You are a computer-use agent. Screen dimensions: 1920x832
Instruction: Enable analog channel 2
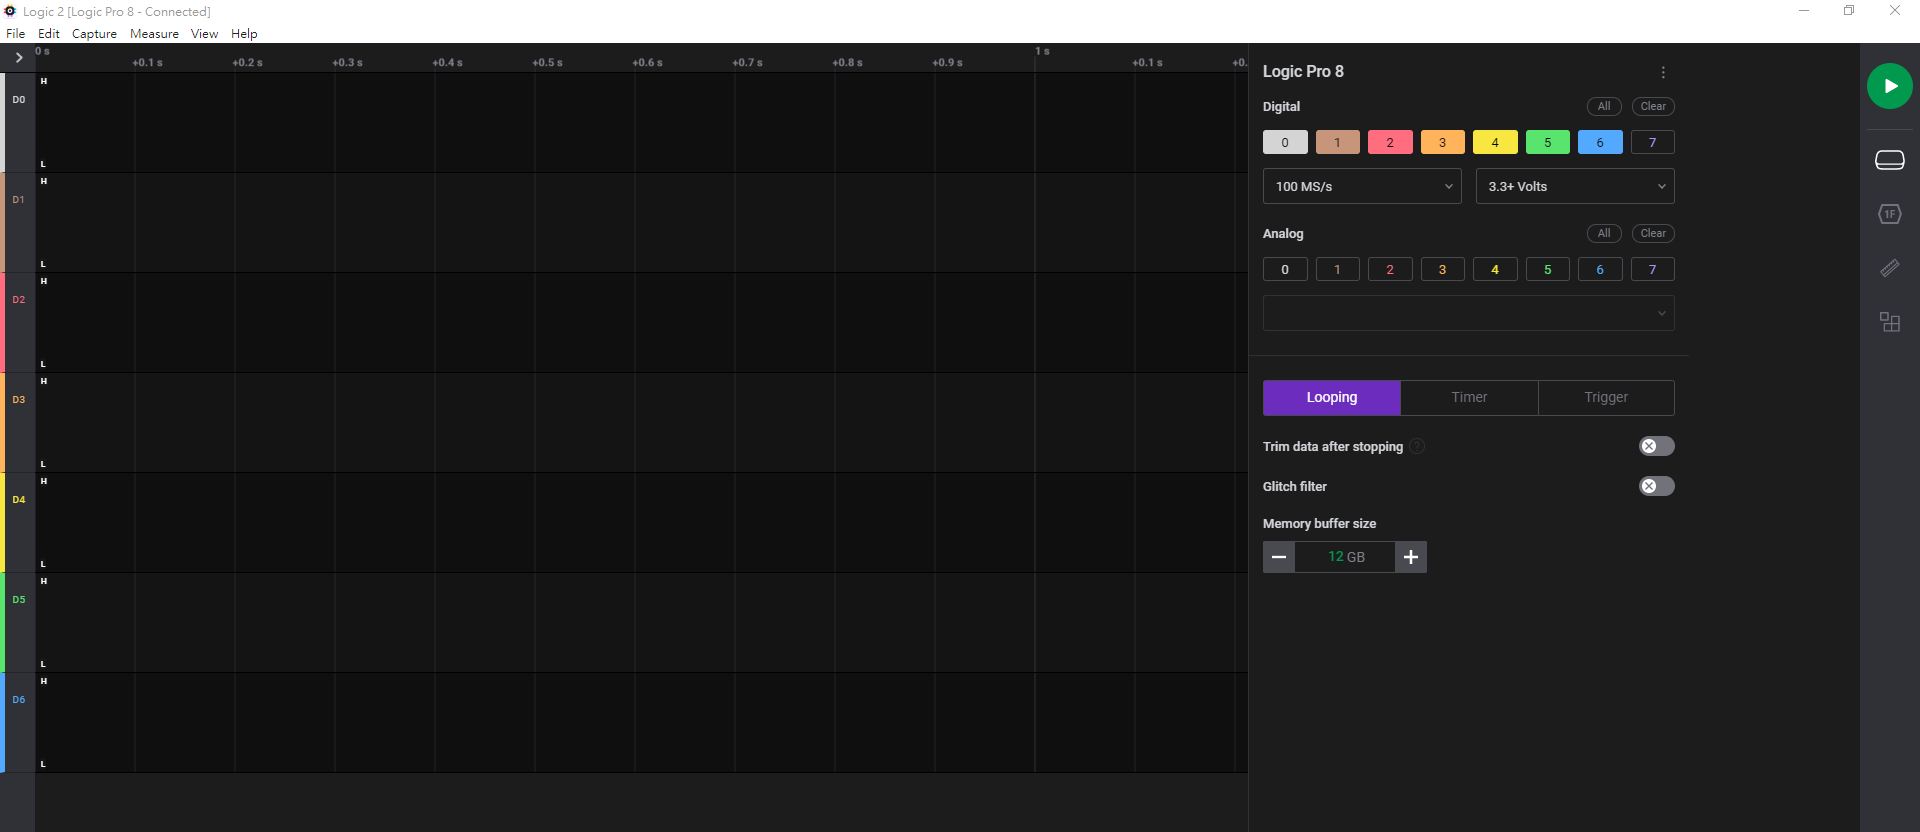click(1390, 269)
